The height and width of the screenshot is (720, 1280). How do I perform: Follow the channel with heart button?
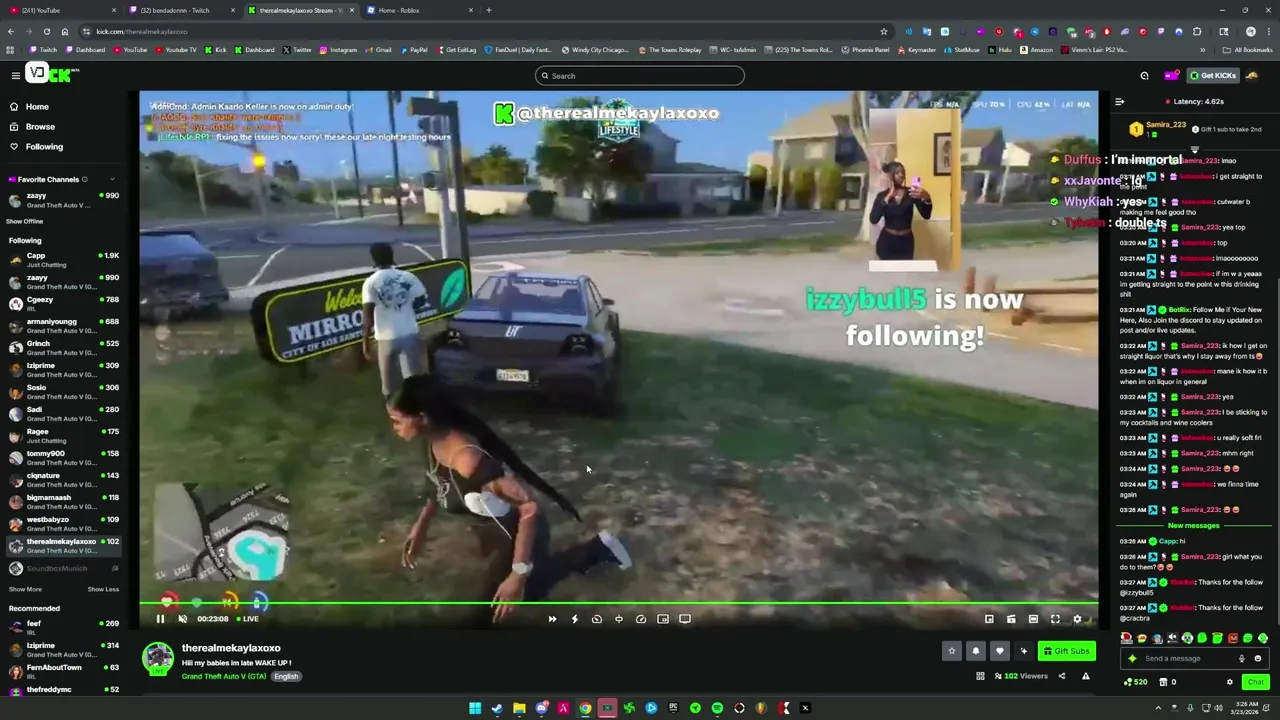[999, 651]
